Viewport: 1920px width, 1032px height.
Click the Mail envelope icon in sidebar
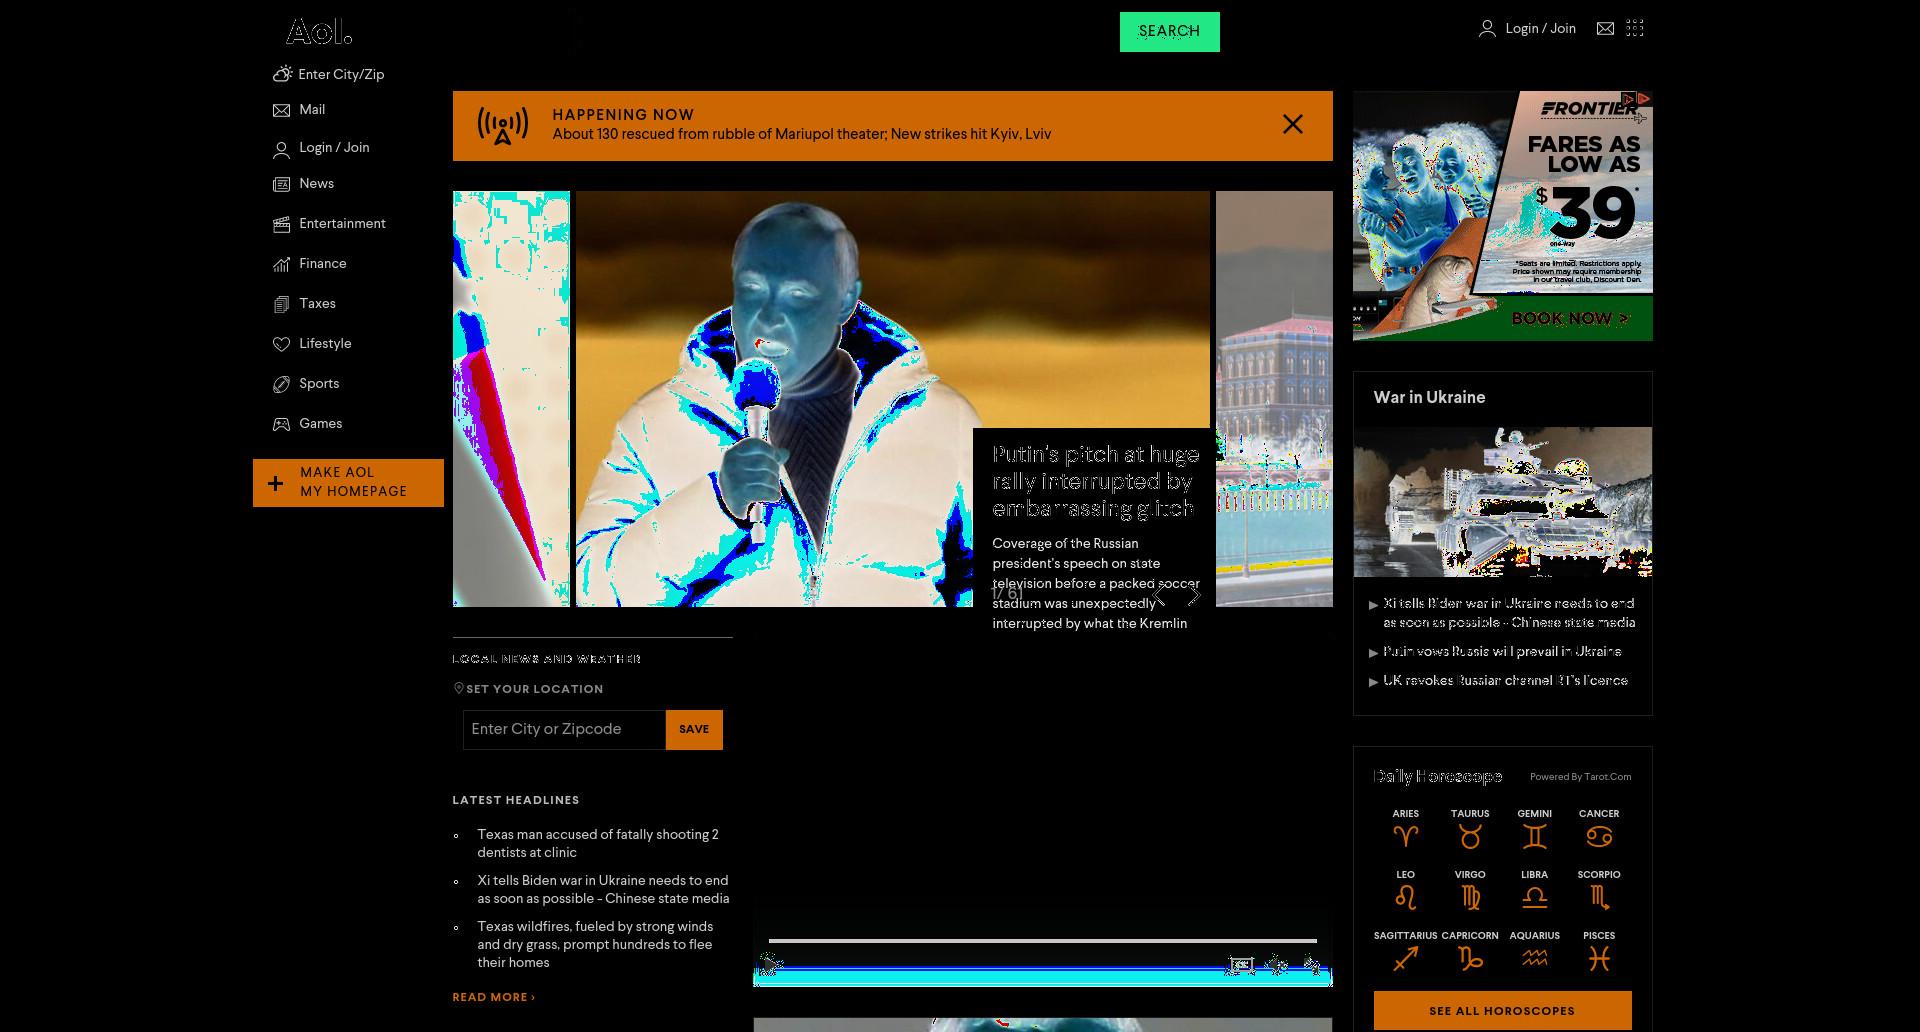[x=282, y=110]
